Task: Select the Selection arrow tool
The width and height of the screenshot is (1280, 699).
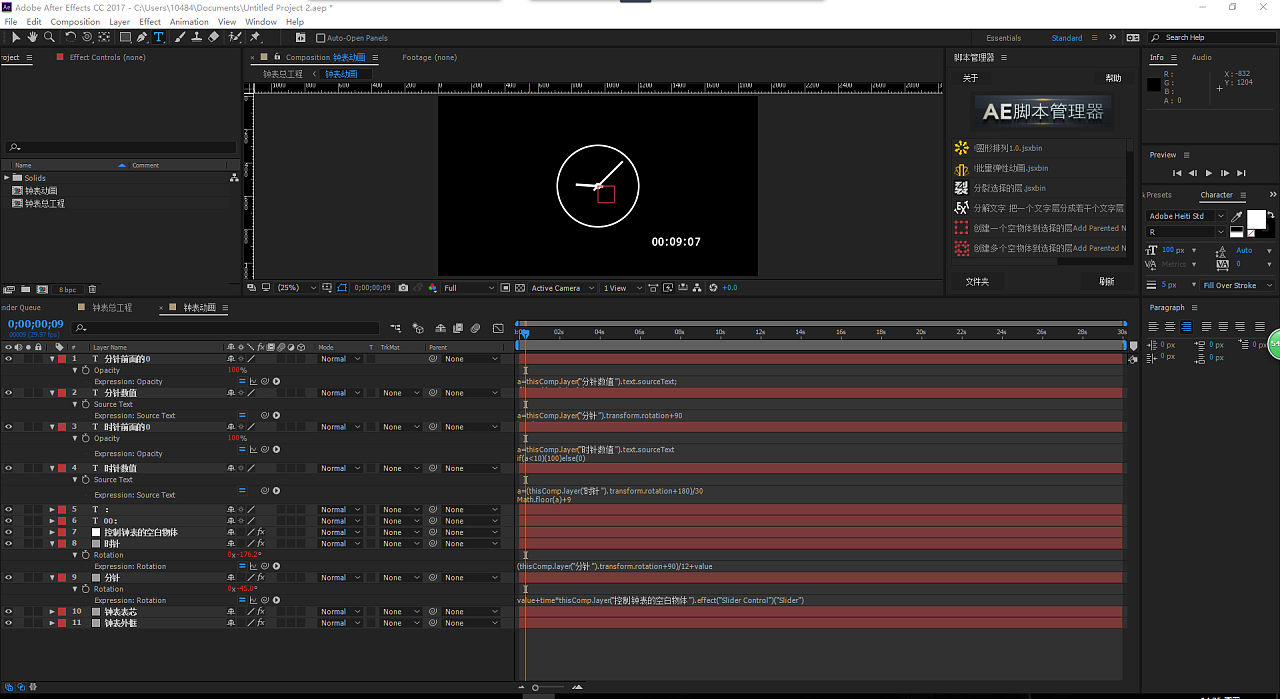Action: pyautogui.click(x=16, y=37)
